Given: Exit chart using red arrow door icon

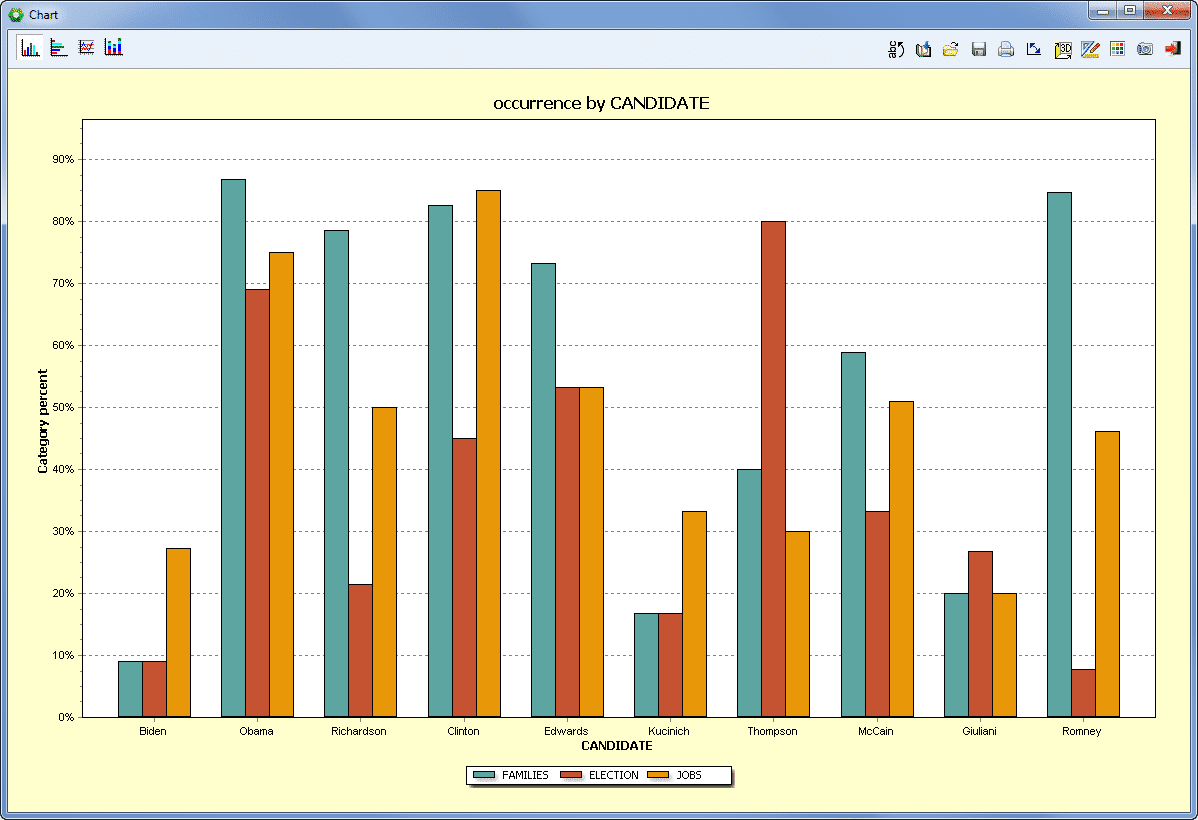Looking at the screenshot, I should 1173,49.
